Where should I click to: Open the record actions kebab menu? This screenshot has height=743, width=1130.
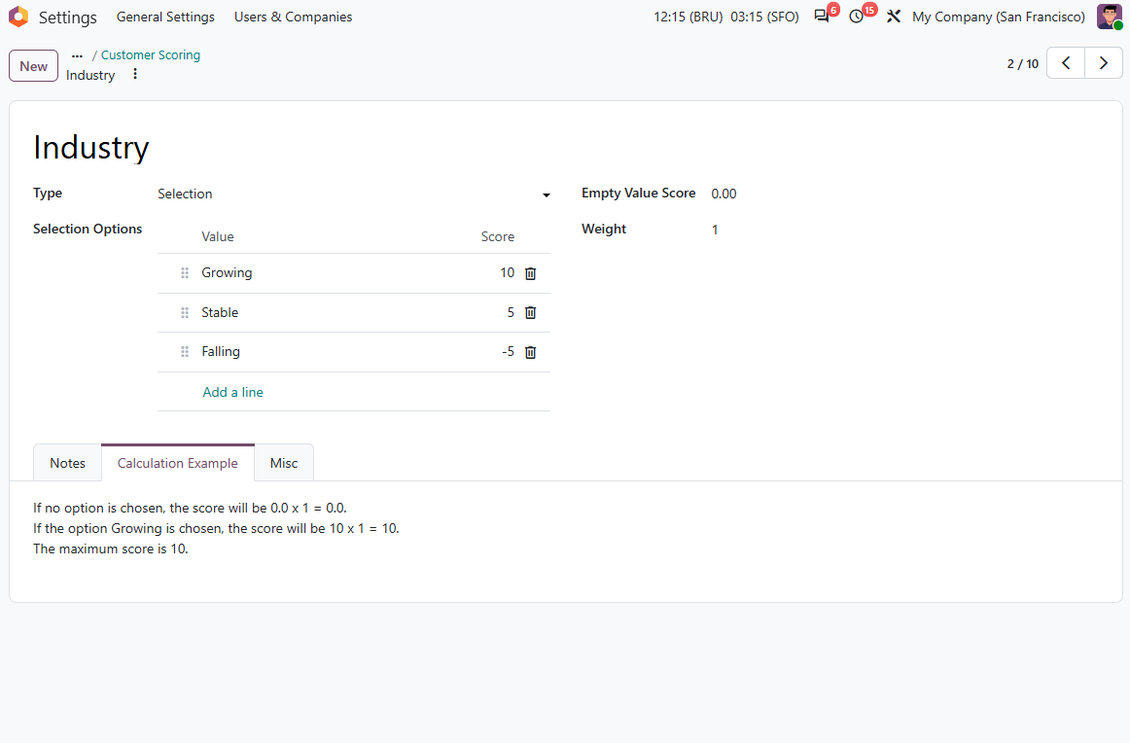[135, 74]
